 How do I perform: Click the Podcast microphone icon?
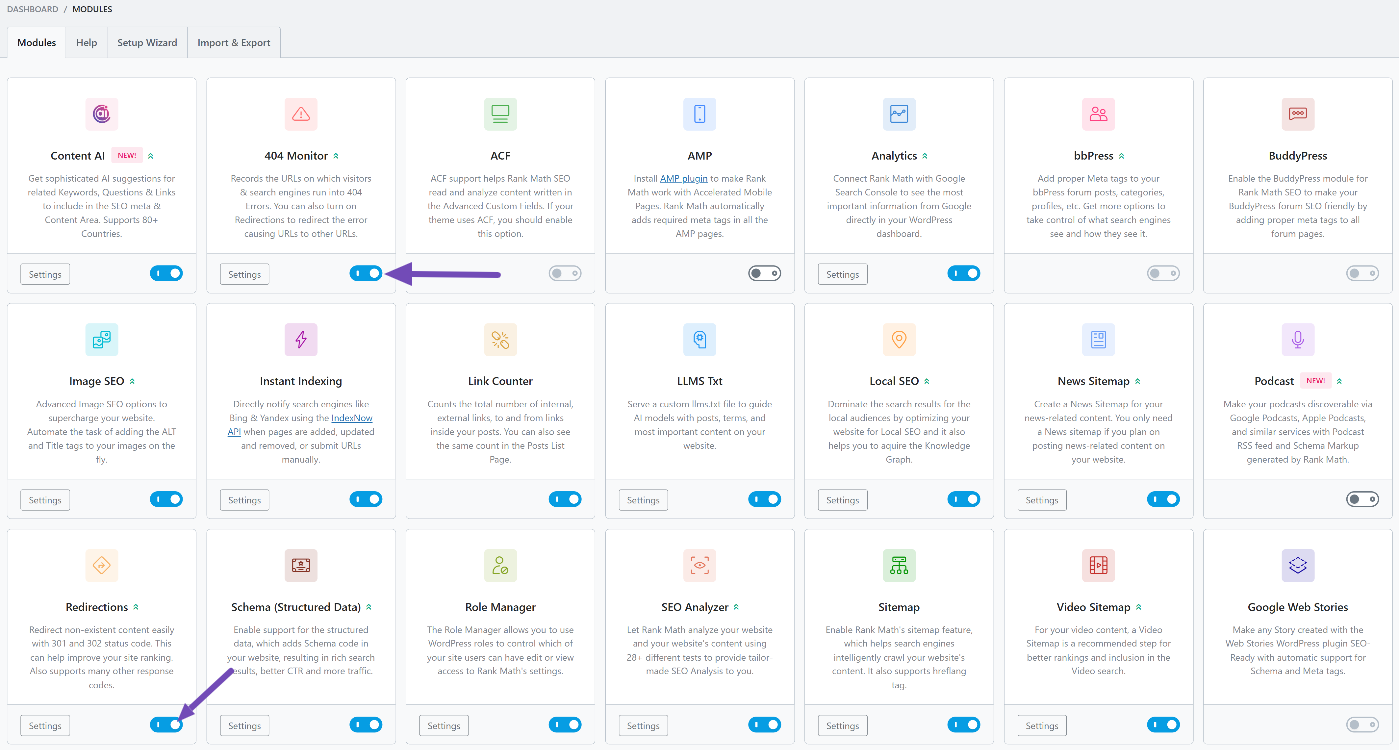click(x=1298, y=340)
